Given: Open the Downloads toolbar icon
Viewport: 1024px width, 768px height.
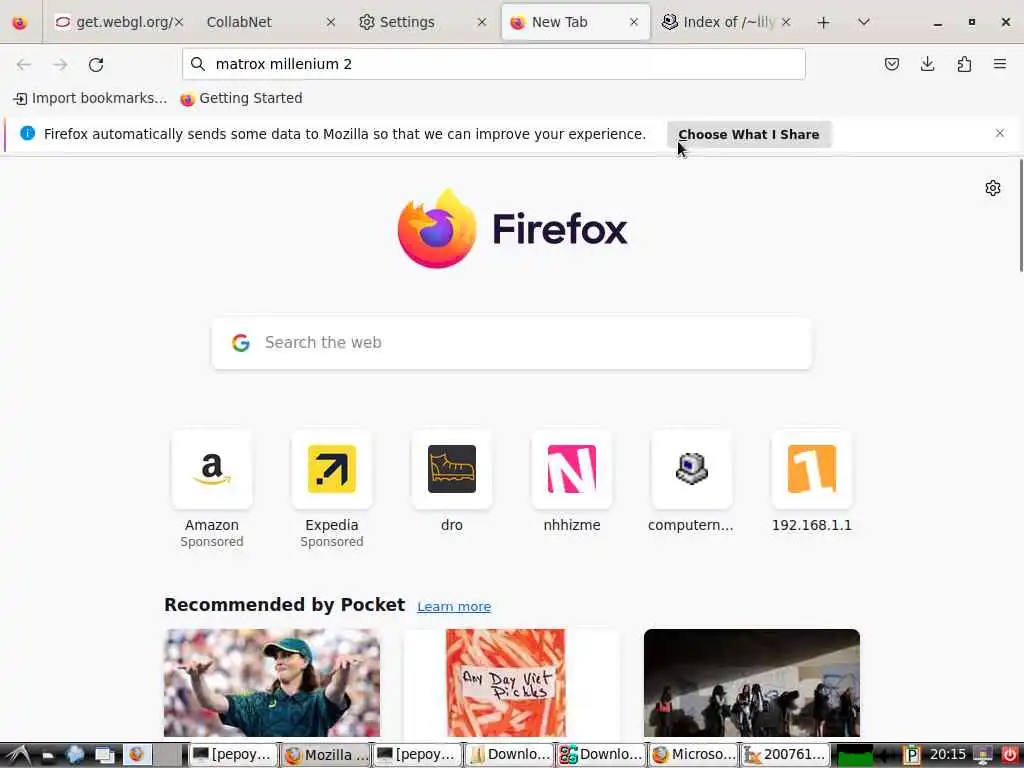Looking at the screenshot, I should coord(927,64).
